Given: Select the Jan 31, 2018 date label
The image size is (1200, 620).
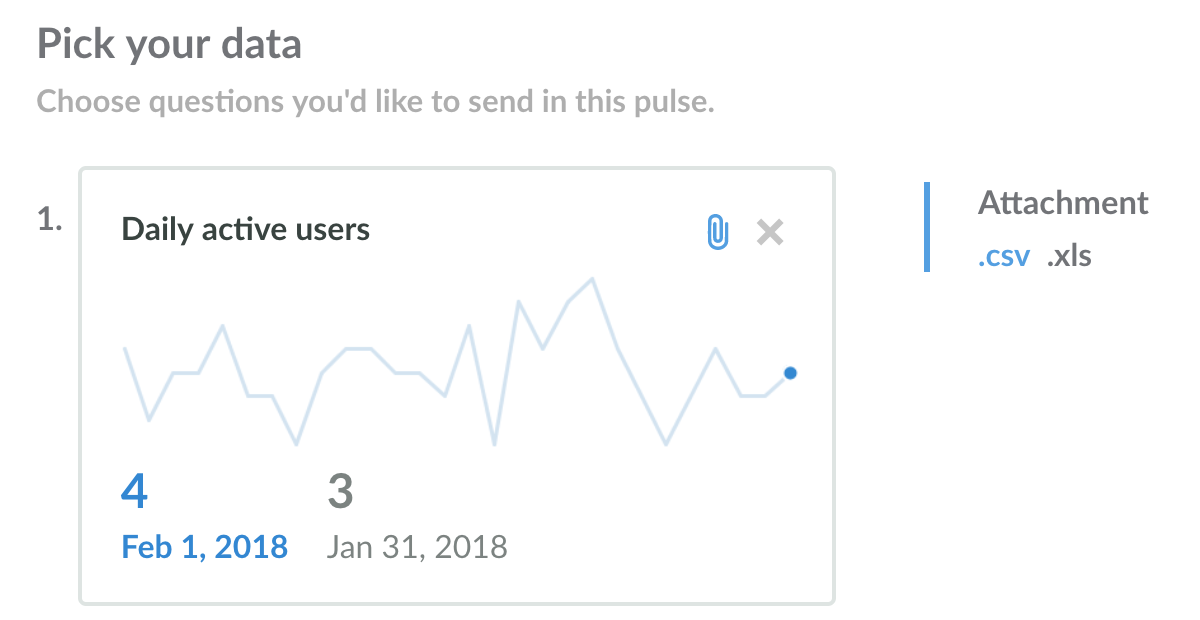Looking at the screenshot, I should click(417, 547).
